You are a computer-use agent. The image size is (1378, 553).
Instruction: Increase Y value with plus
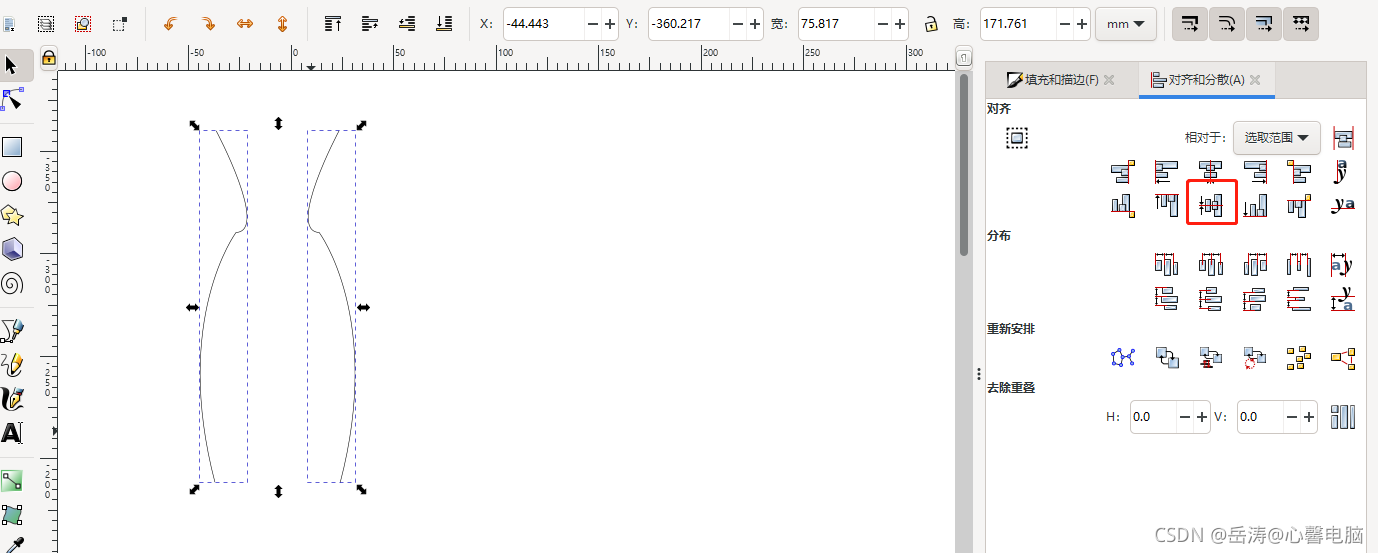click(754, 23)
